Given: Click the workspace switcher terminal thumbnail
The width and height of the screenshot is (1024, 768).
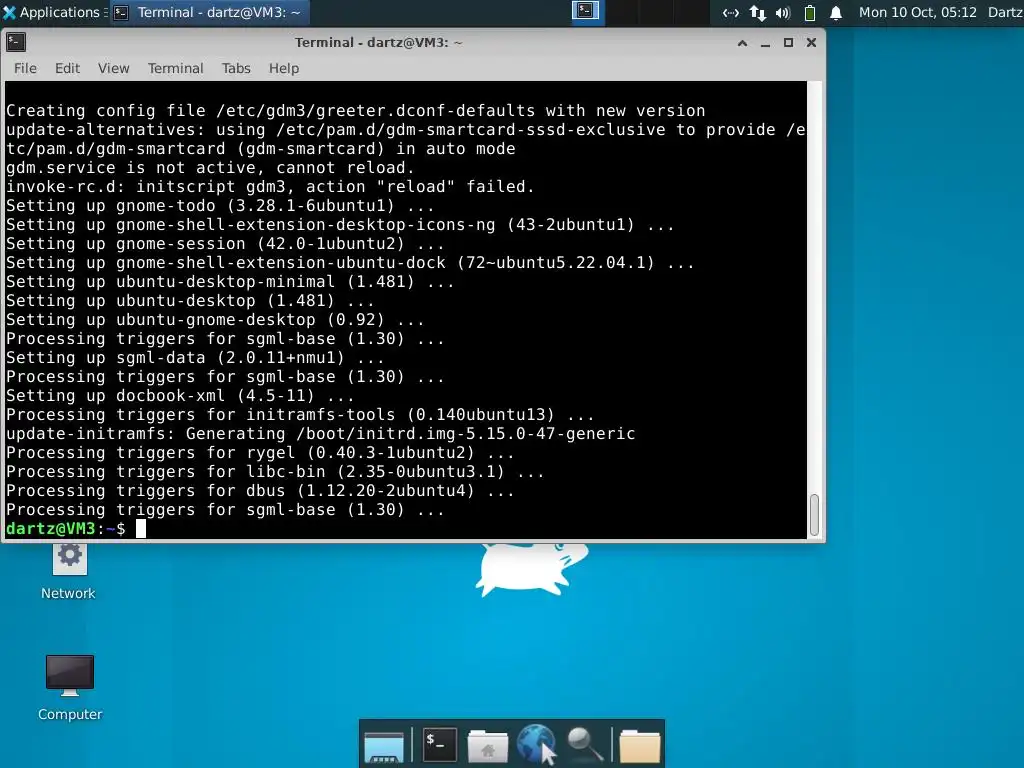Looking at the screenshot, I should pos(586,11).
